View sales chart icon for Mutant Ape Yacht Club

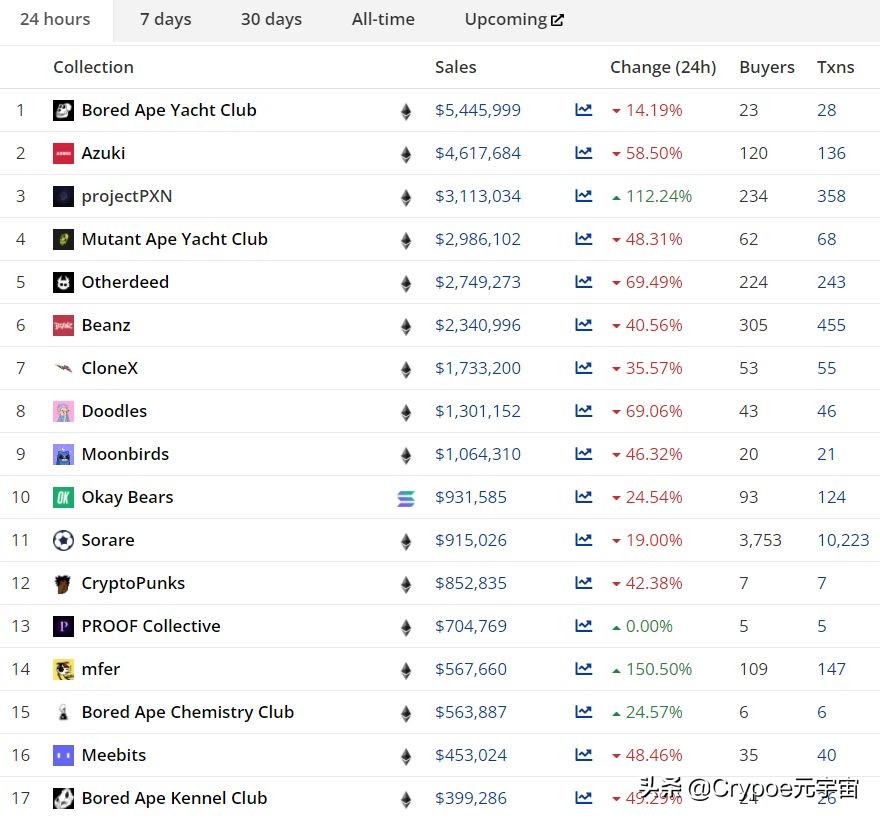tap(584, 239)
